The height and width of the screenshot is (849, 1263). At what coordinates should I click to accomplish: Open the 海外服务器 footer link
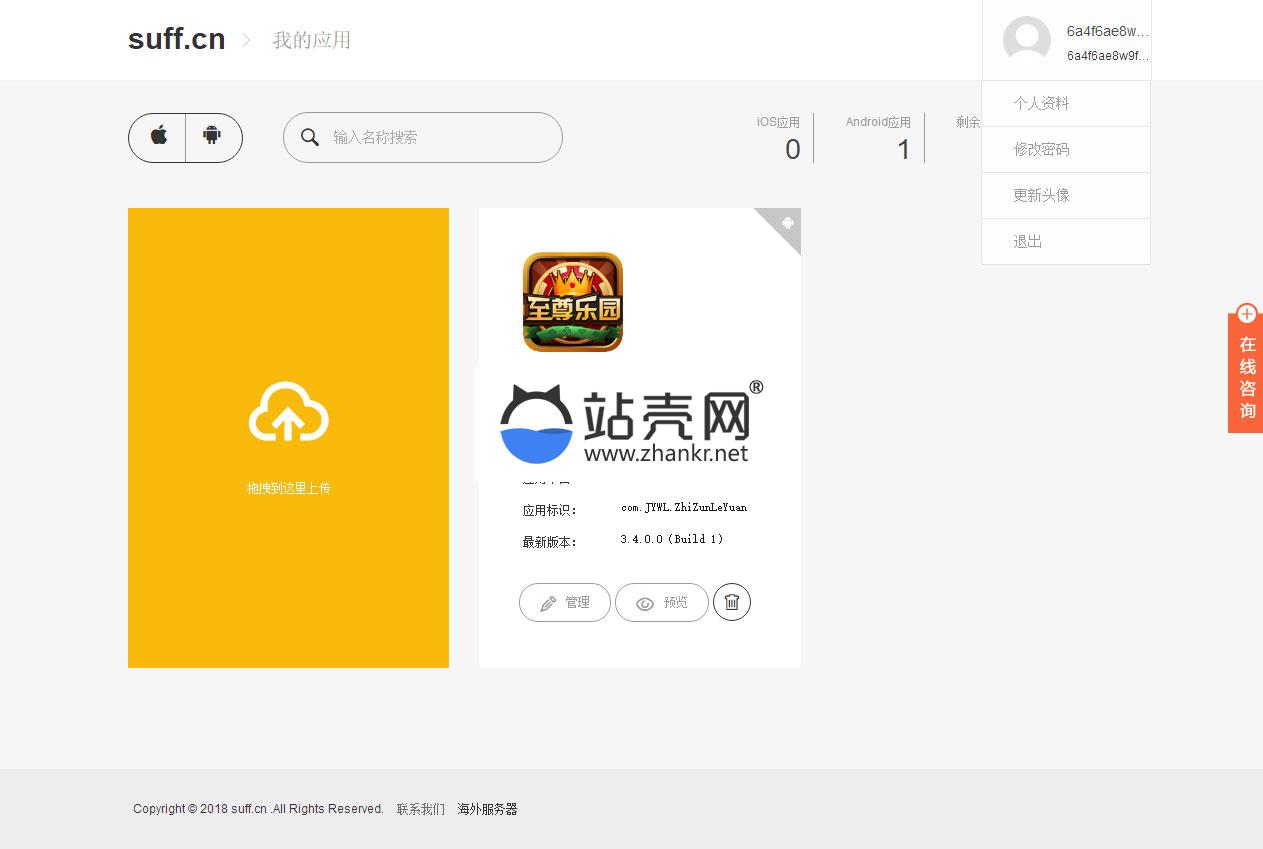[x=487, y=809]
